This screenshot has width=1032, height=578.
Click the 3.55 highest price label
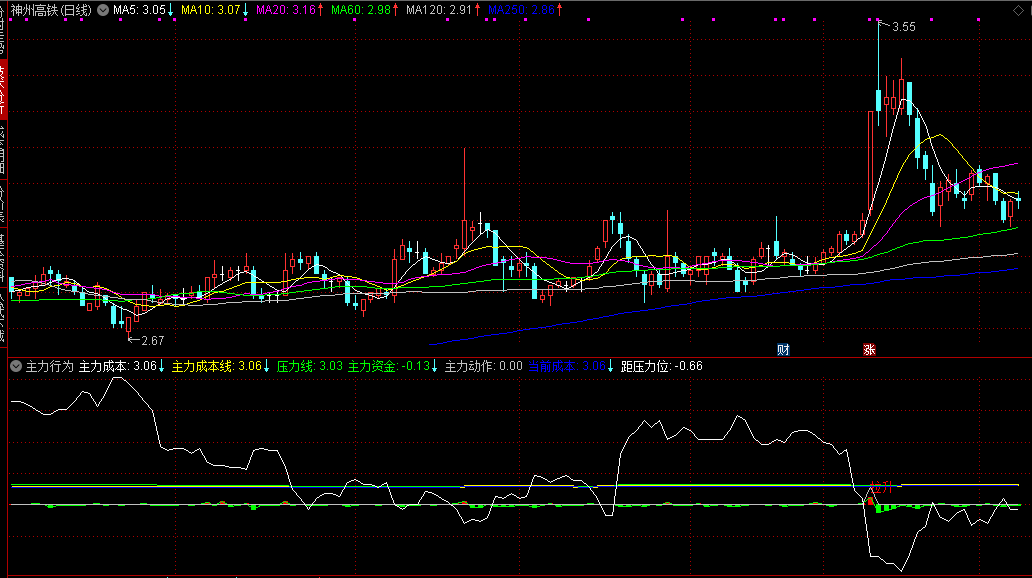coord(904,27)
